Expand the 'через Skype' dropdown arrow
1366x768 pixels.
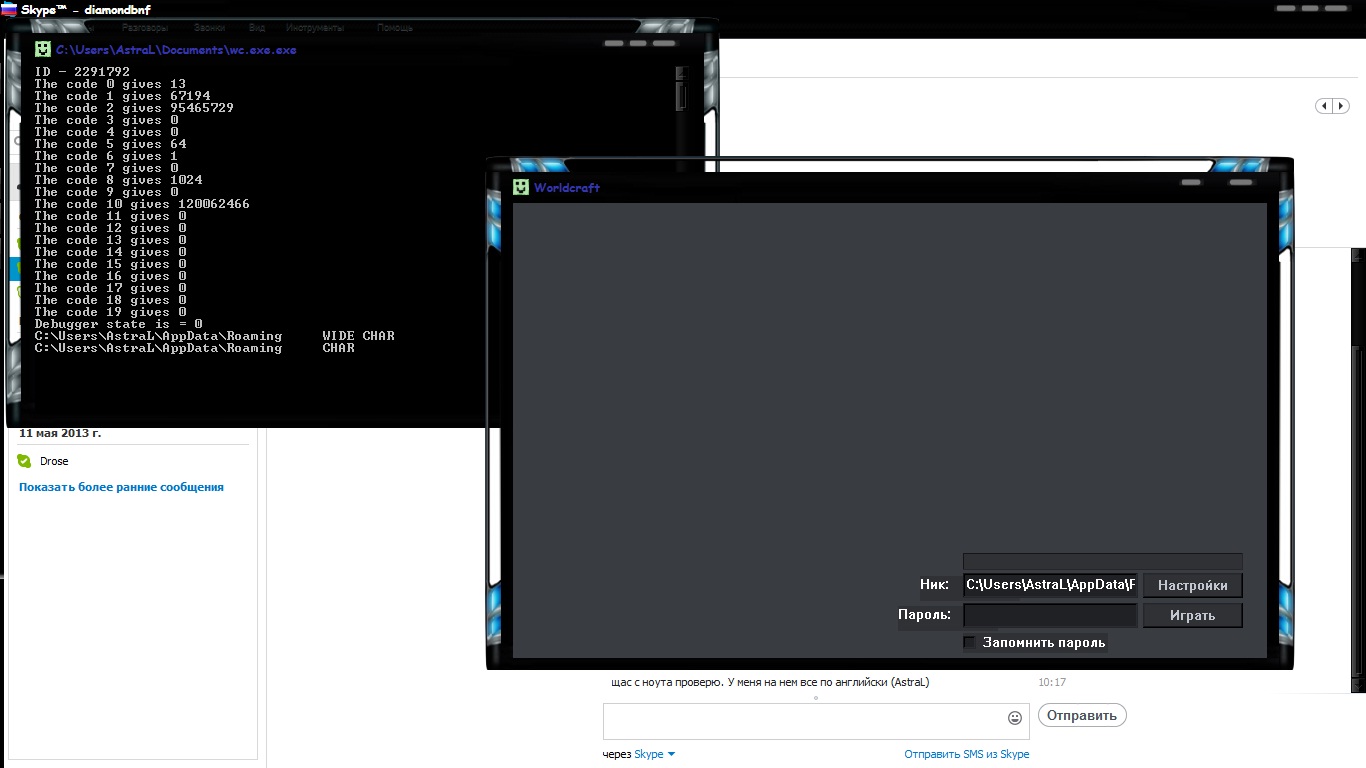click(x=671, y=754)
